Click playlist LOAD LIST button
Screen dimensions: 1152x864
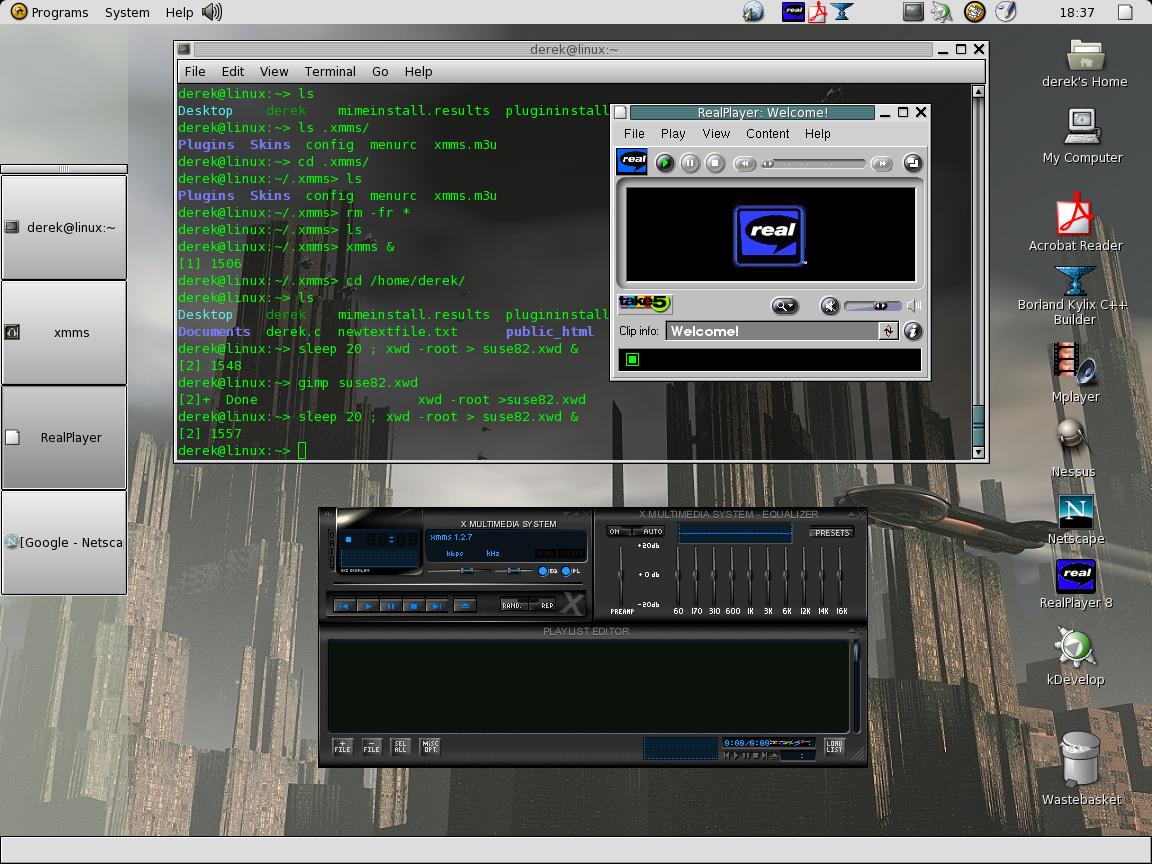[x=835, y=746]
